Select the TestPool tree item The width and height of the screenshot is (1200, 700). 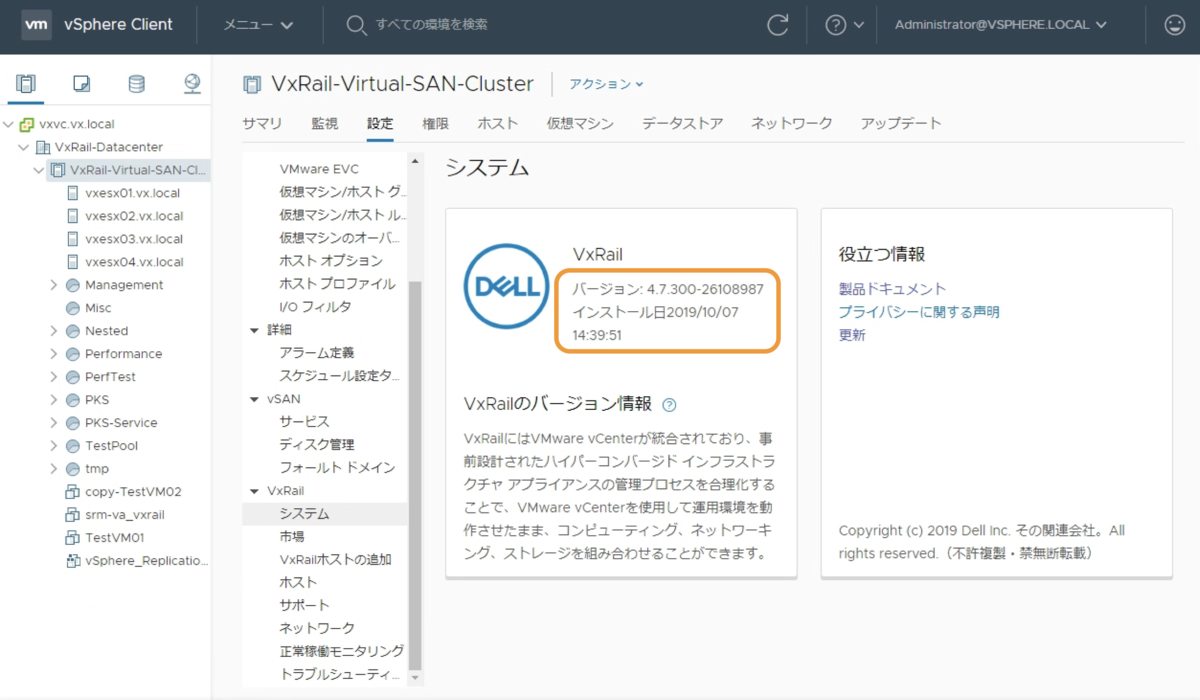pyautogui.click(x=111, y=446)
